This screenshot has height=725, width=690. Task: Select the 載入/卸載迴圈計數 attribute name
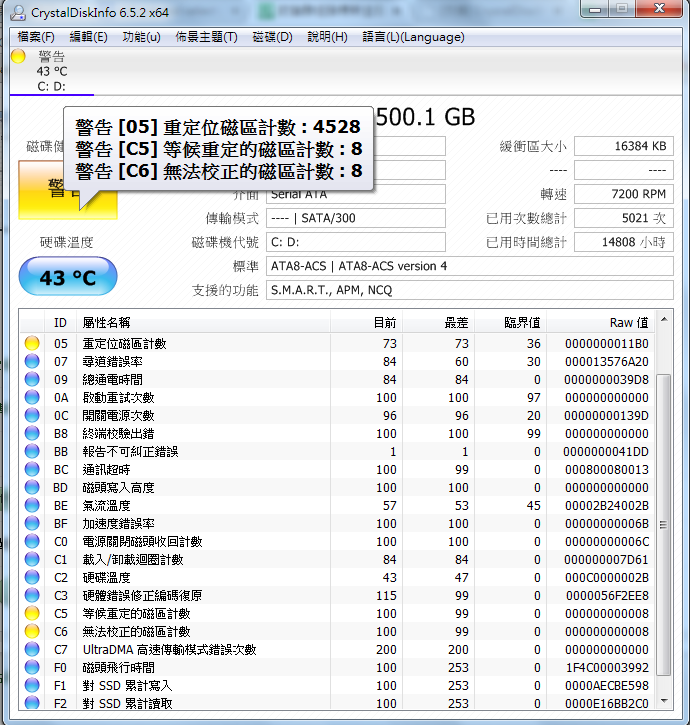pos(133,560)
